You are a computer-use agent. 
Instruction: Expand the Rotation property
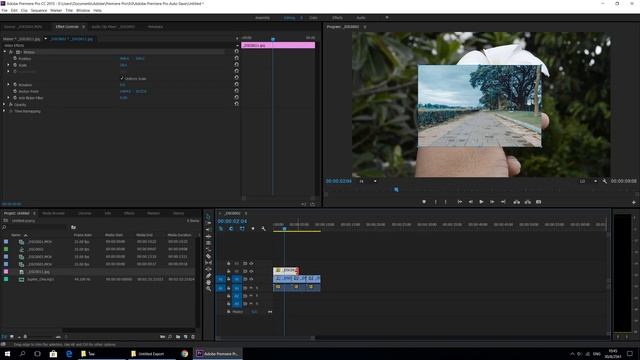(8, 84)
